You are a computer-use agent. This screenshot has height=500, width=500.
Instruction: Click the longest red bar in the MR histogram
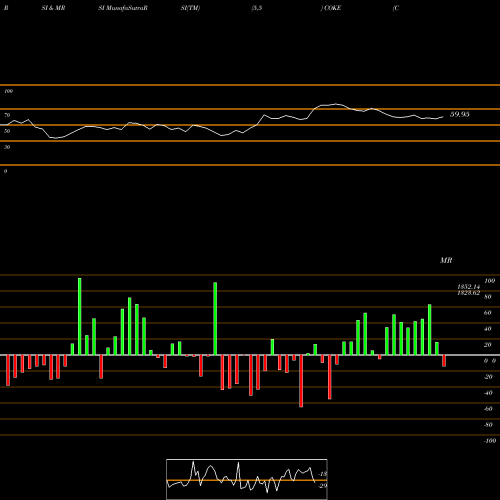301,381
